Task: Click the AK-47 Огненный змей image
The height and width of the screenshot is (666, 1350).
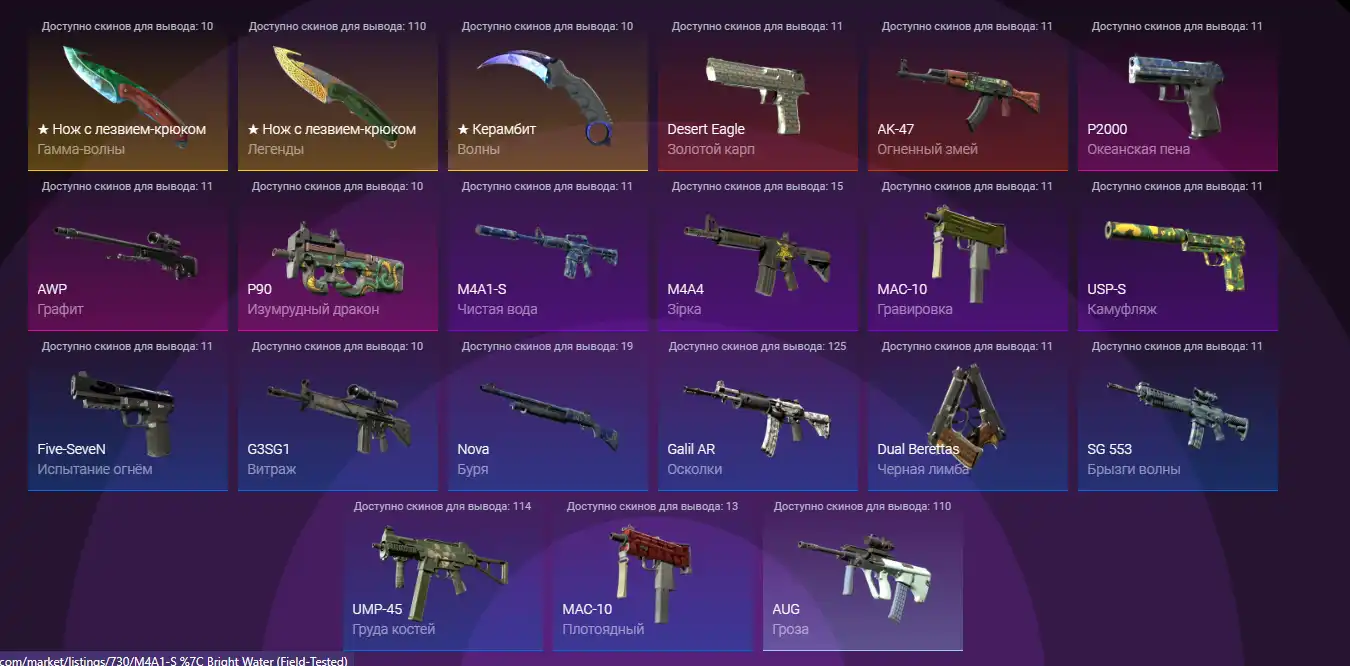Action: pyautogui.click(x=968, y=93)
